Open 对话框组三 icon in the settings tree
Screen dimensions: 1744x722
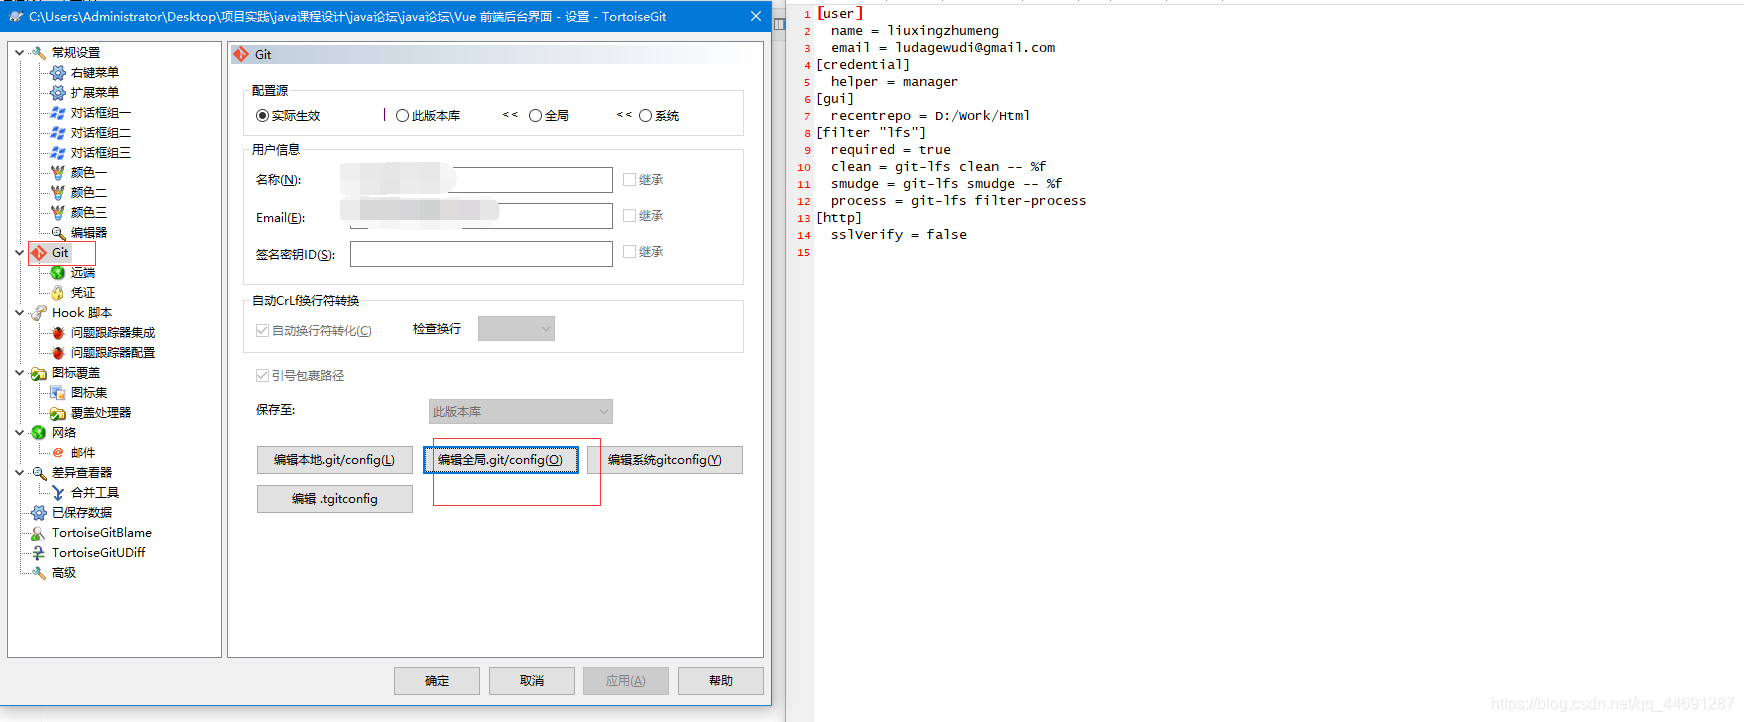[58, 153]
